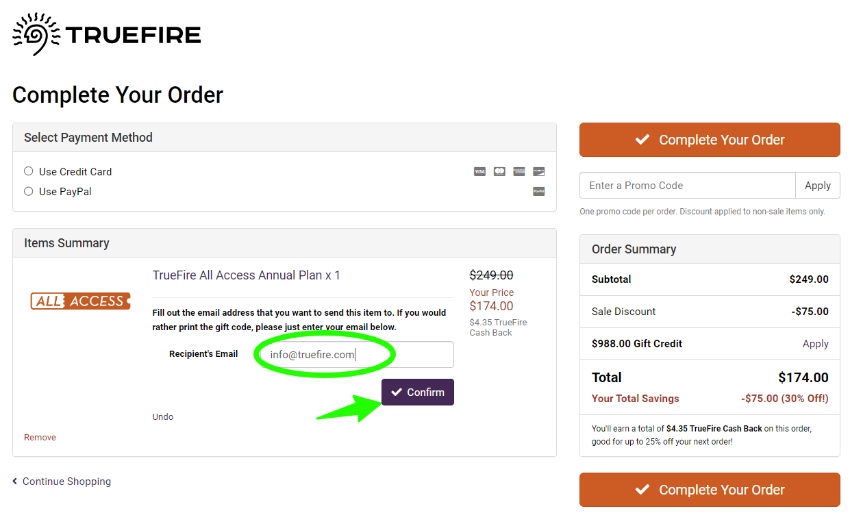Click the top Complete Your Order button
Viewport: 850px width, 514px height.
(710, 140)
